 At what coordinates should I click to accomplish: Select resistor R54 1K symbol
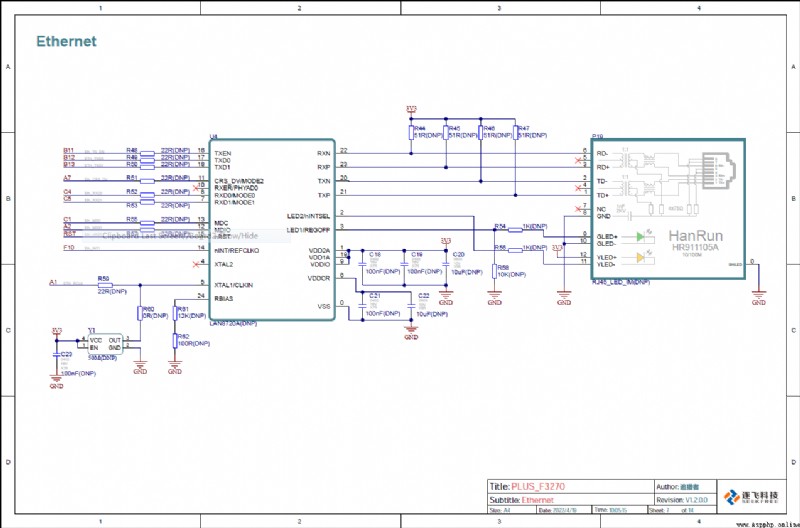pyautogui.click(x=515, y=230)
